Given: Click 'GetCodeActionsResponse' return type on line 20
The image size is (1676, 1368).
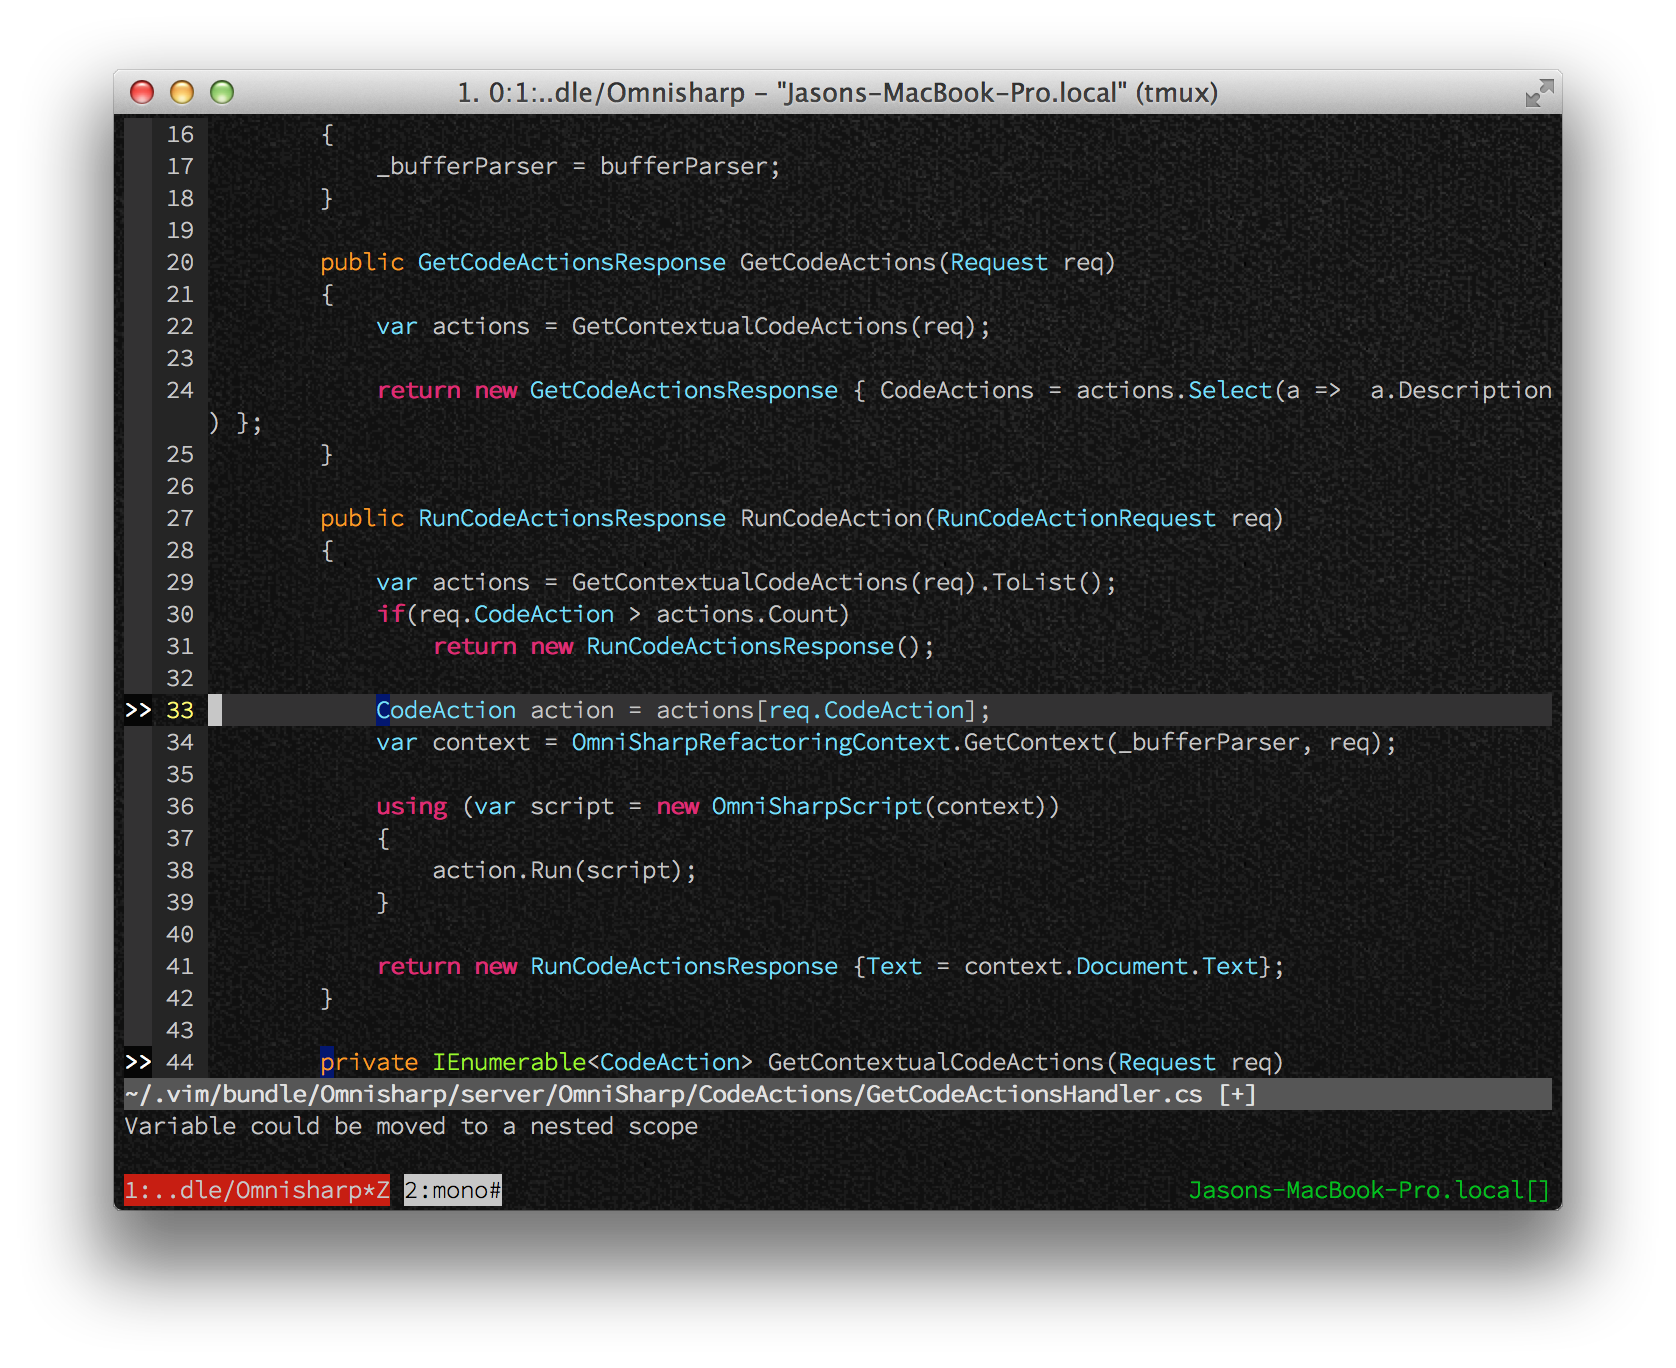Looking at the screenshot, I should [572, 262].
